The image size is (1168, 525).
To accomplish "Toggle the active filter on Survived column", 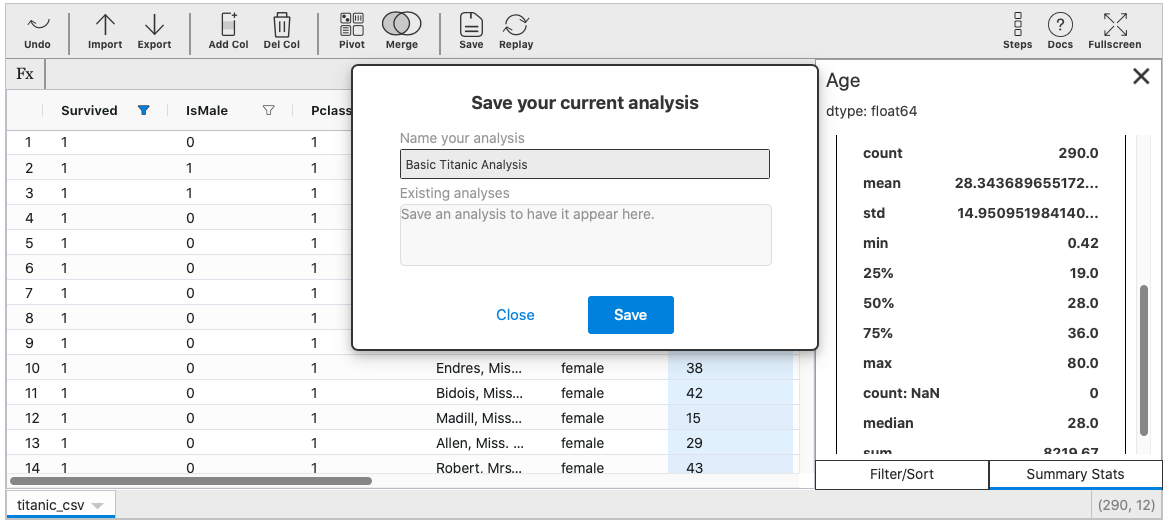I will tap(144, 111).
